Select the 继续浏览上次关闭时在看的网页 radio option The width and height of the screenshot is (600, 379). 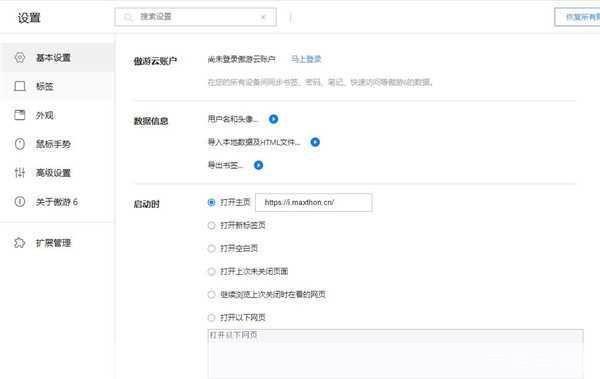tap(211, 294)
